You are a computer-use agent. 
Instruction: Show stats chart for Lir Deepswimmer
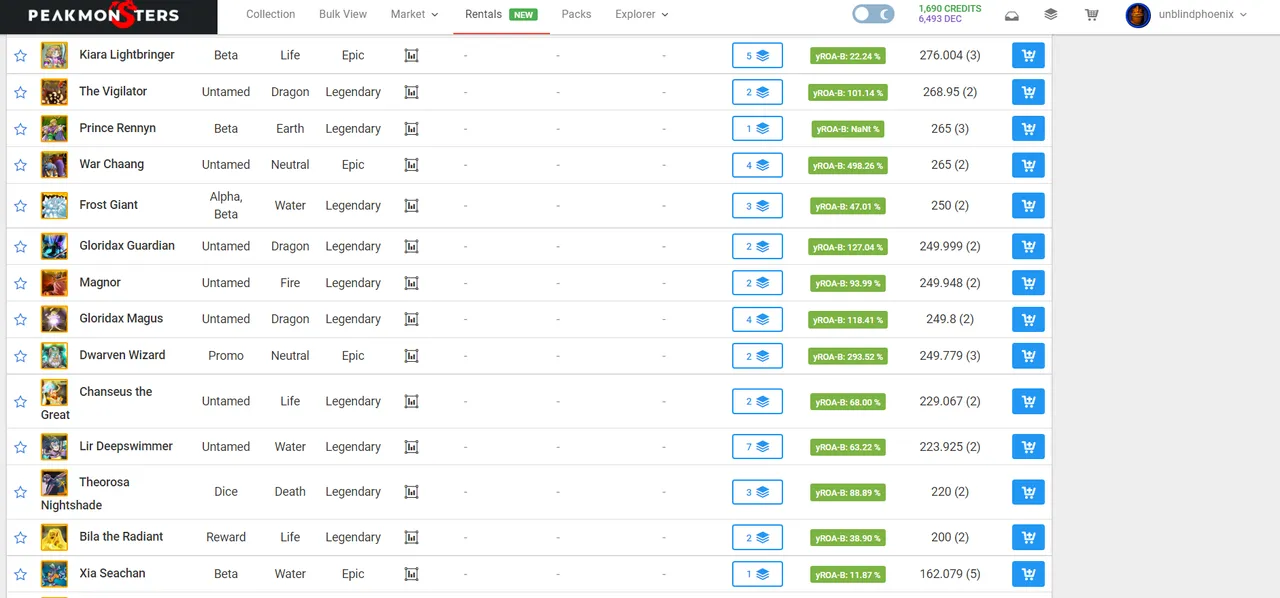[411, 447]
